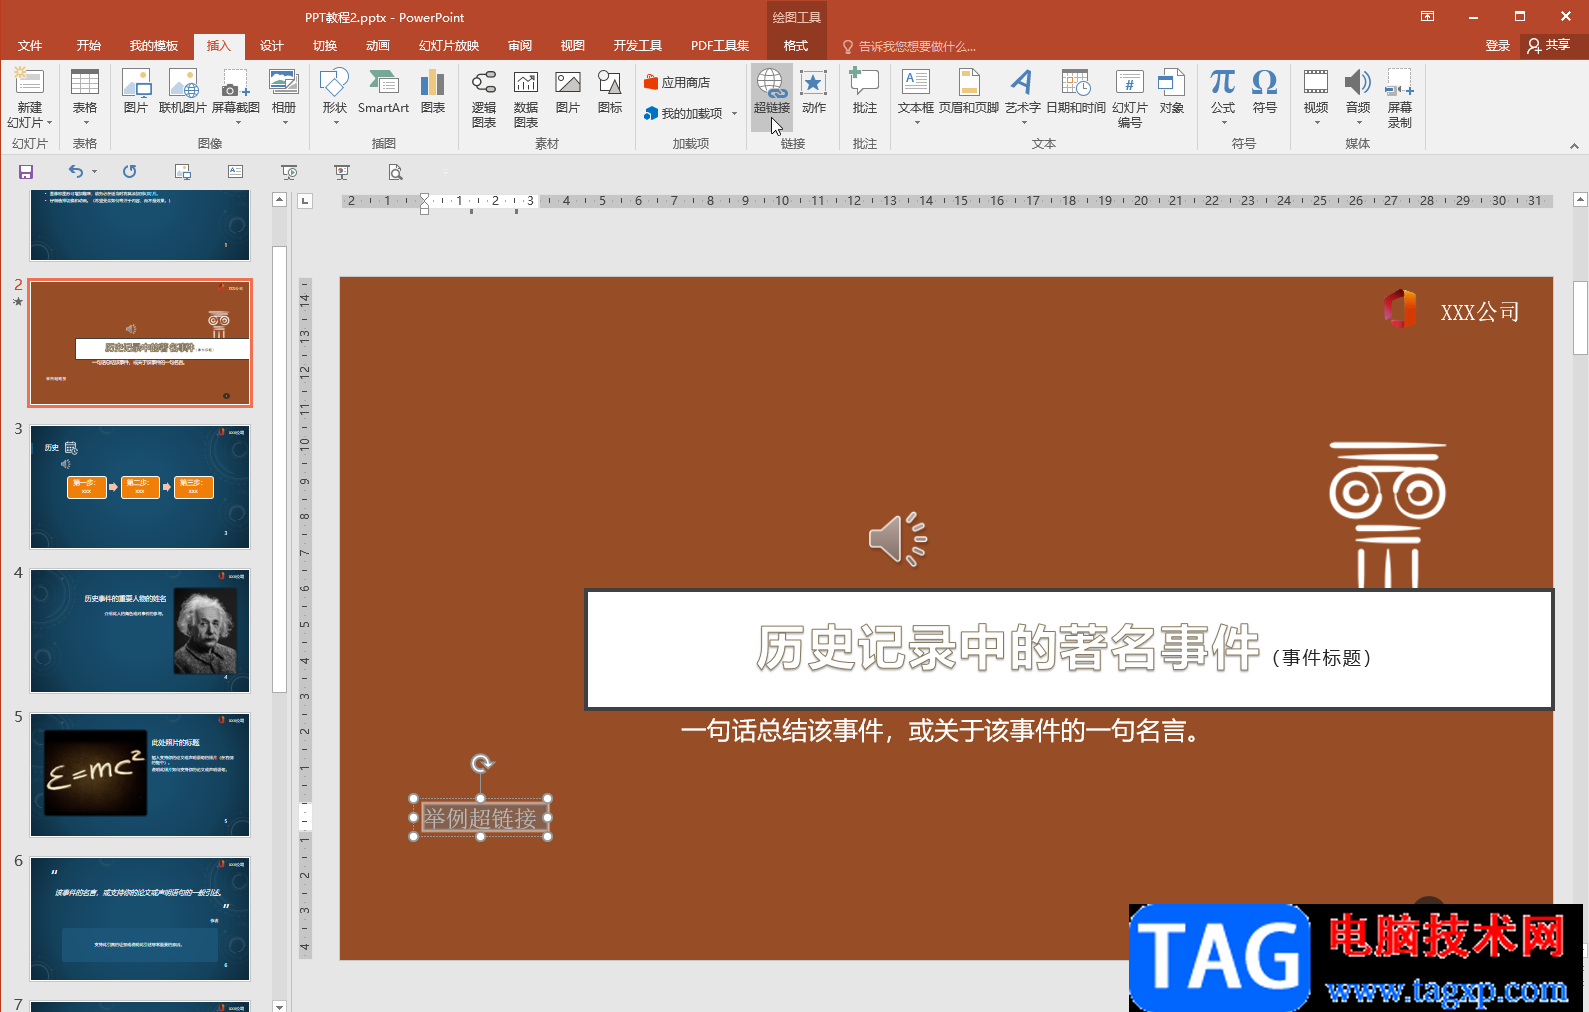Open the My Templates (我的模板) tab
Screen dimensions: 1589x1012
tap(154, 46)
